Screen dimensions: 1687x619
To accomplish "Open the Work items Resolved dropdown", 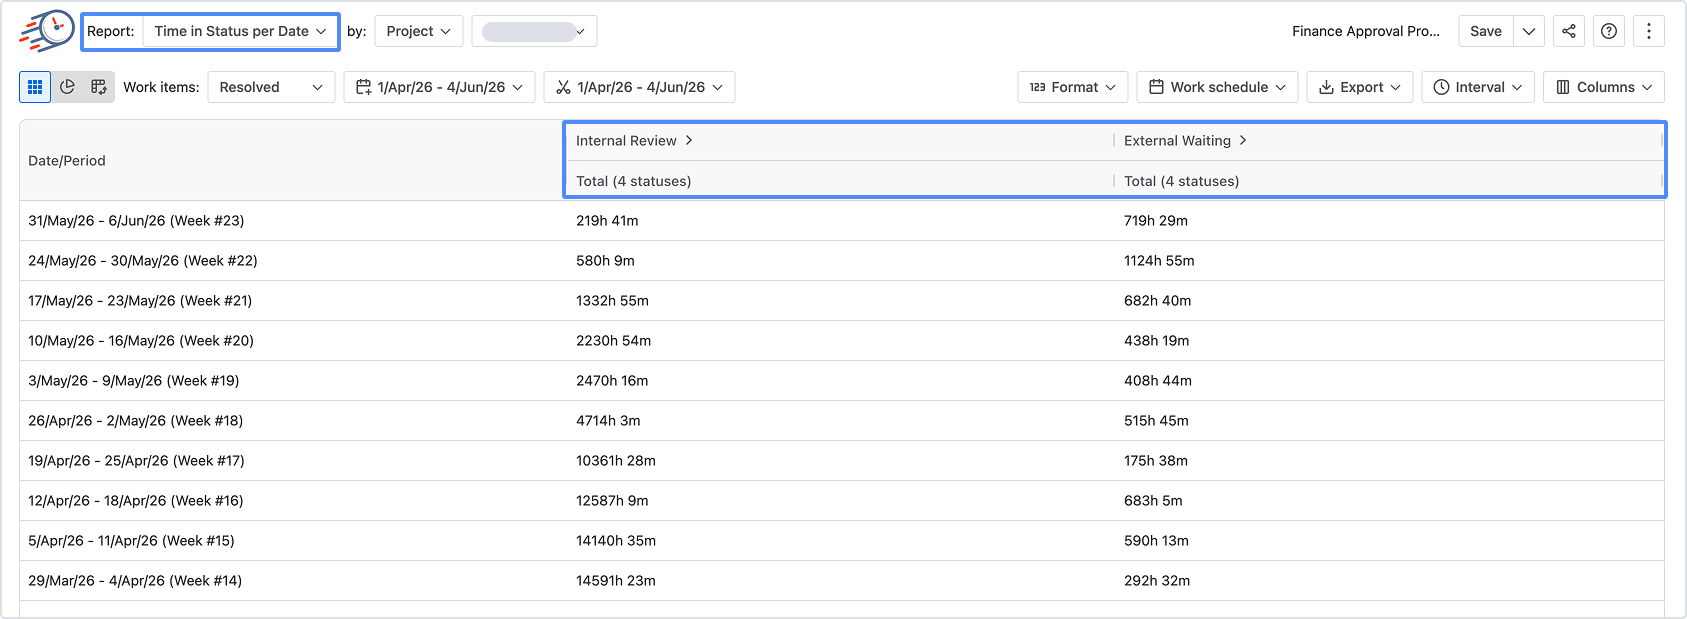I will pyautogui.click(x=271, y=87).
